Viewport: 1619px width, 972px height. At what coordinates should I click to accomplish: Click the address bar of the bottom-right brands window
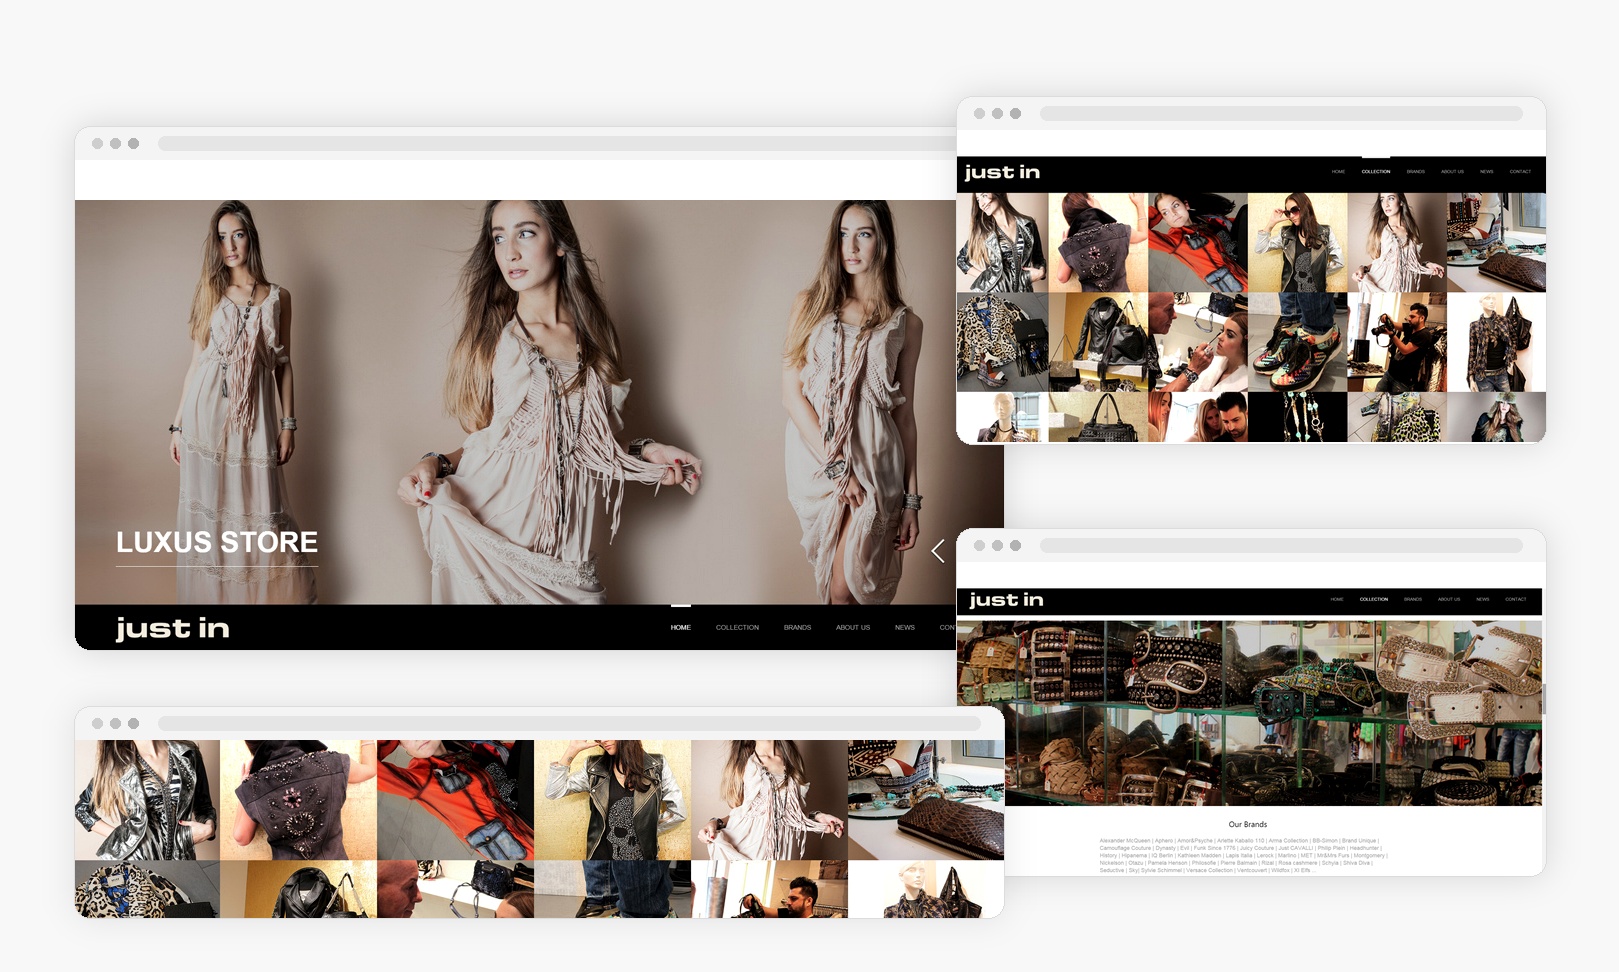click(1281, 546)
